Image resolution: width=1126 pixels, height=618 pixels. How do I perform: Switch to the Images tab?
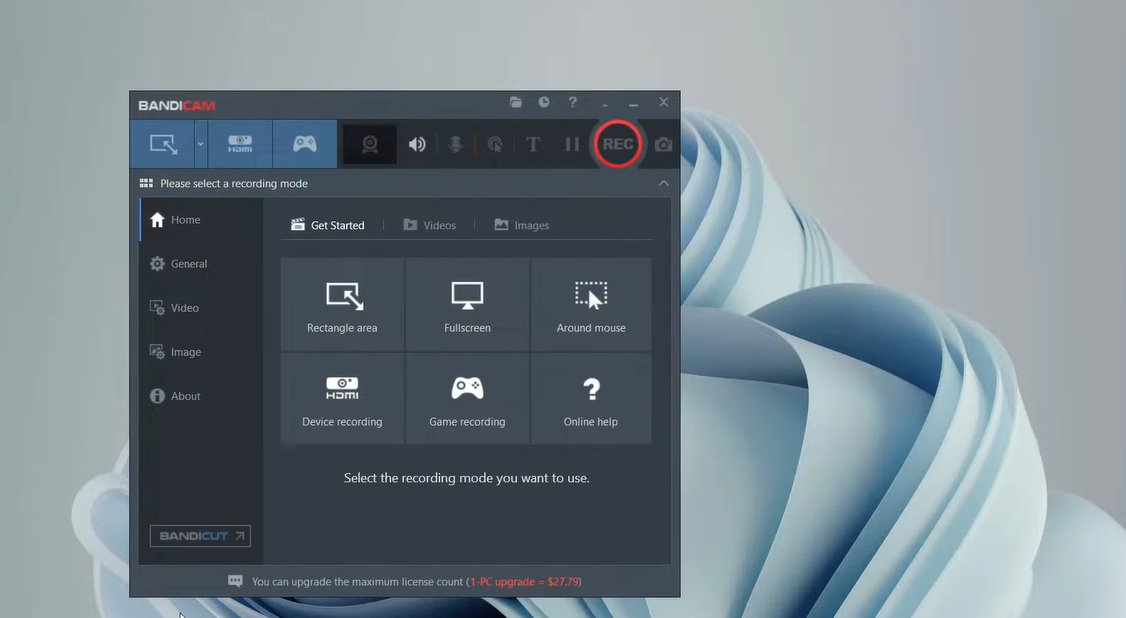coord(521,225)
